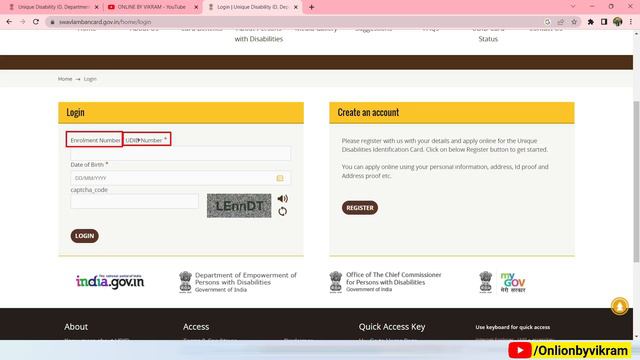This screenshot has height=360, width=640.
Task: Click the page vertical scrollbar
Action: coord(636,182)
